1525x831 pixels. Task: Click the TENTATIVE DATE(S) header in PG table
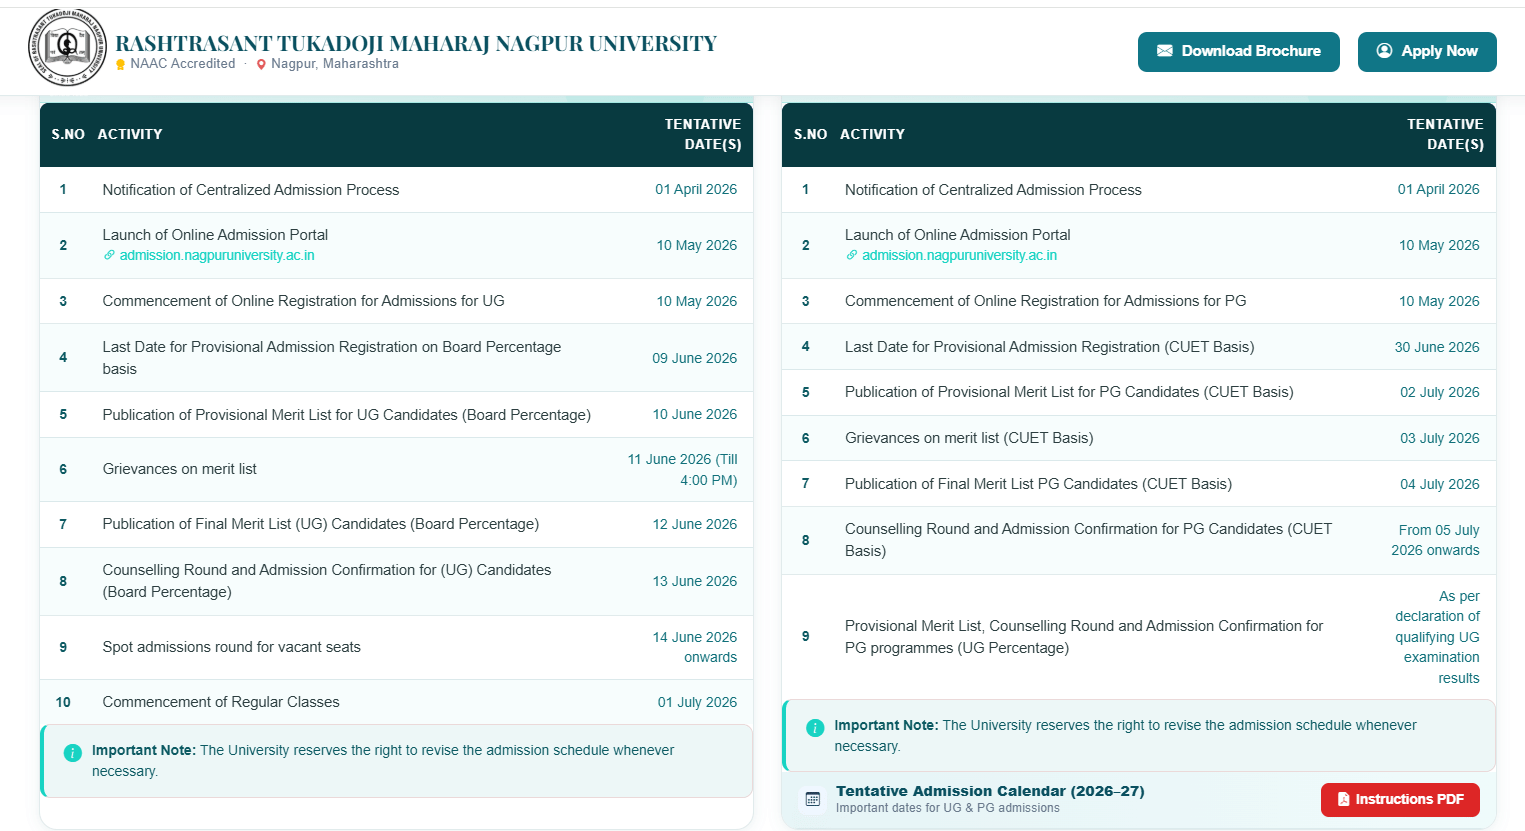[1445, 134]
